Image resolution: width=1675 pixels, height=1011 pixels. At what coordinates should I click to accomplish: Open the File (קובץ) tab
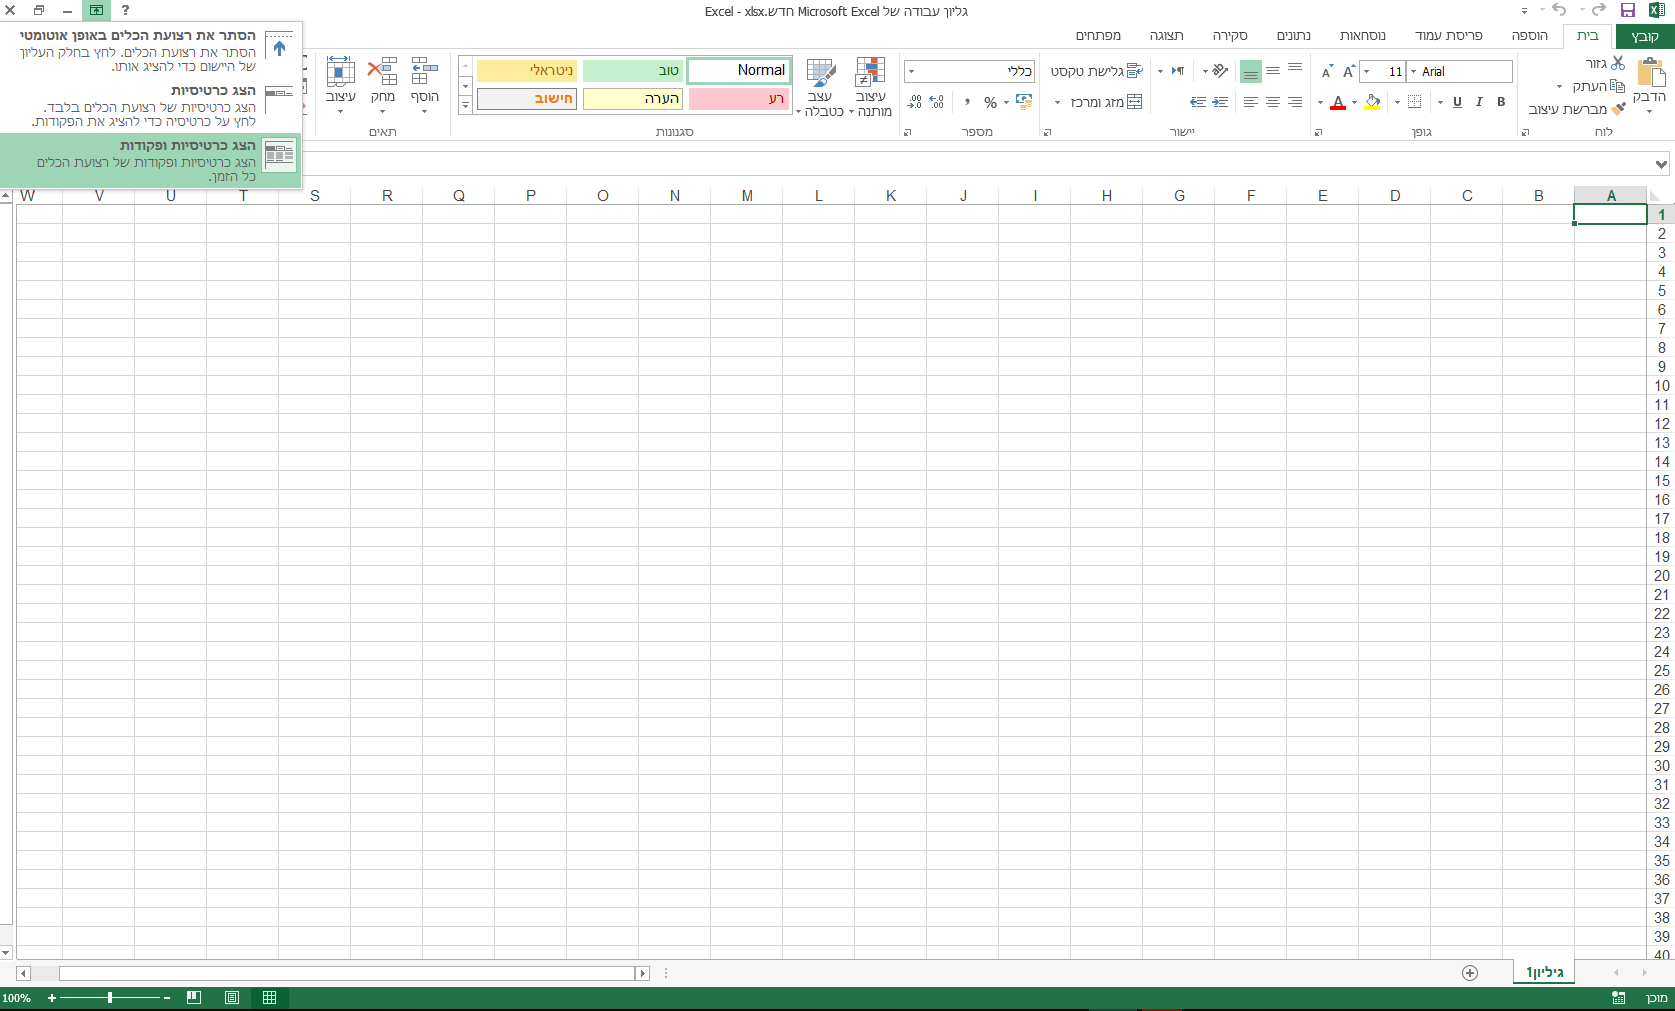click(1645, 36)
